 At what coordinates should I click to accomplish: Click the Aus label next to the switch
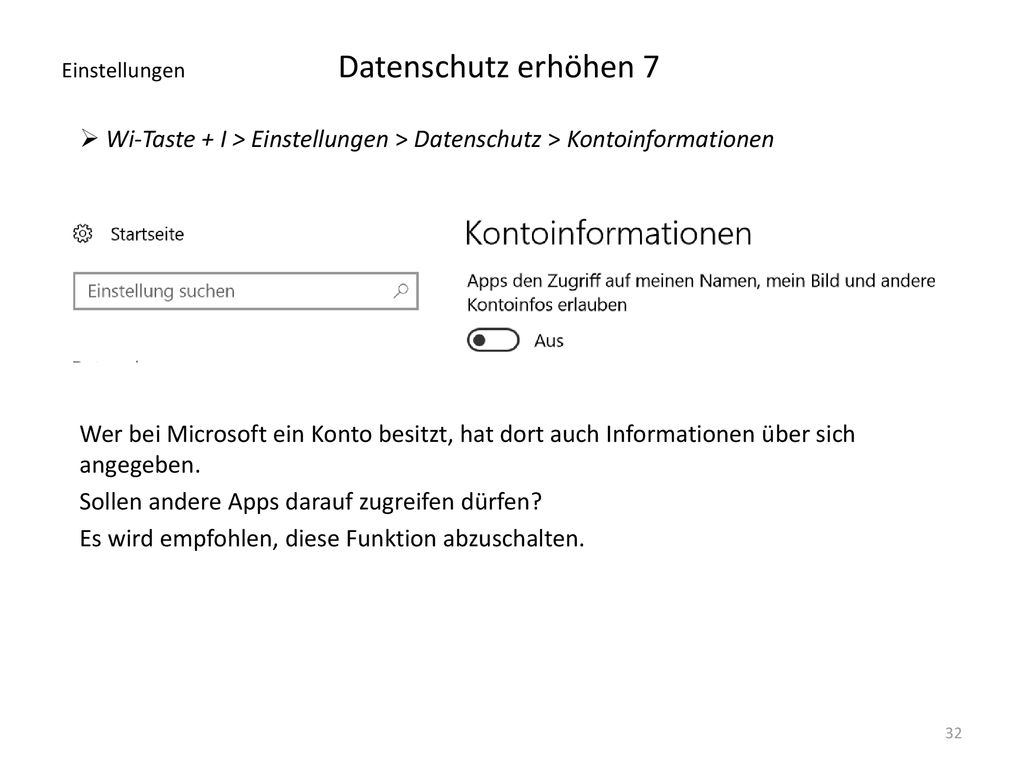click(x=549, y=341)
